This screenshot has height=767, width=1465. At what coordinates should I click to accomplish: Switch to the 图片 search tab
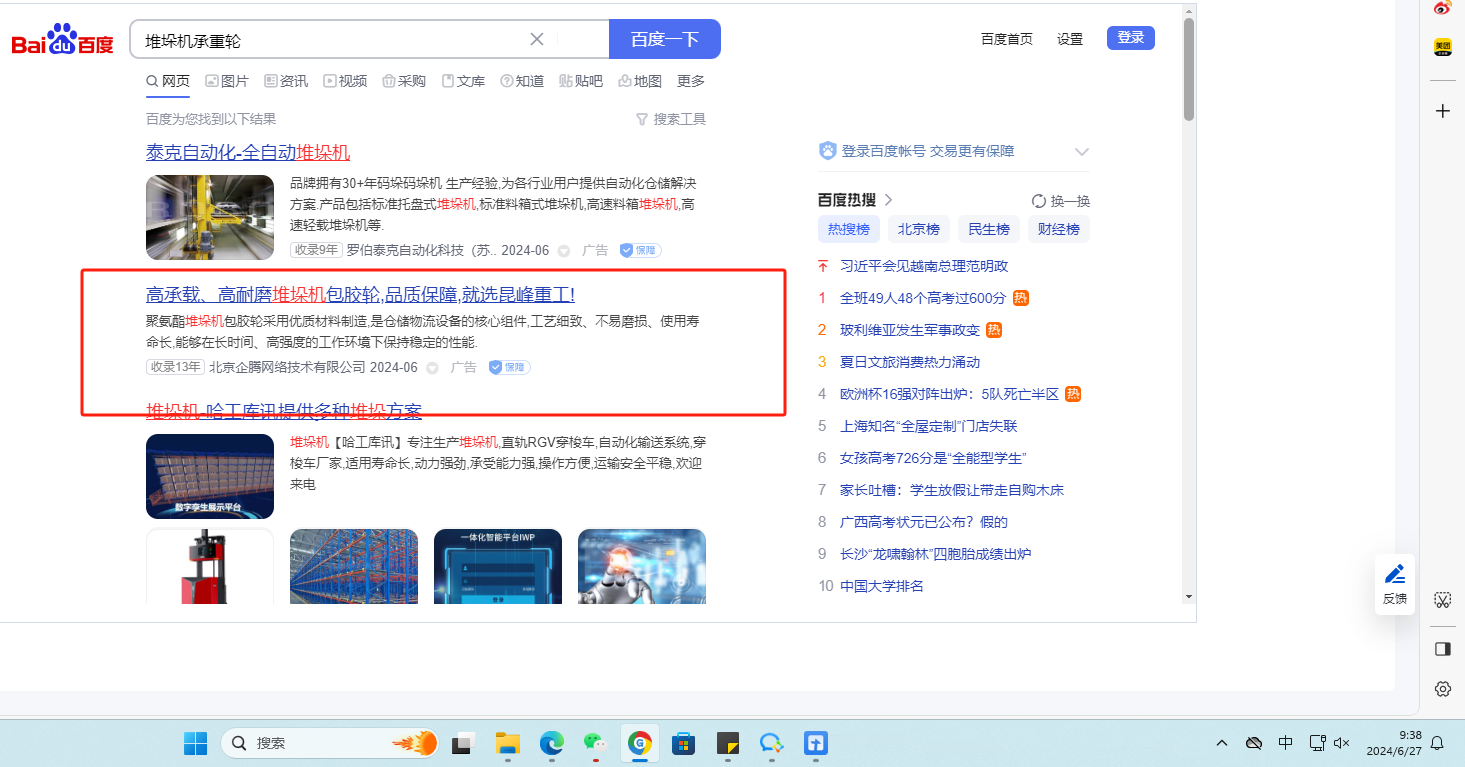tap(227, 81)
